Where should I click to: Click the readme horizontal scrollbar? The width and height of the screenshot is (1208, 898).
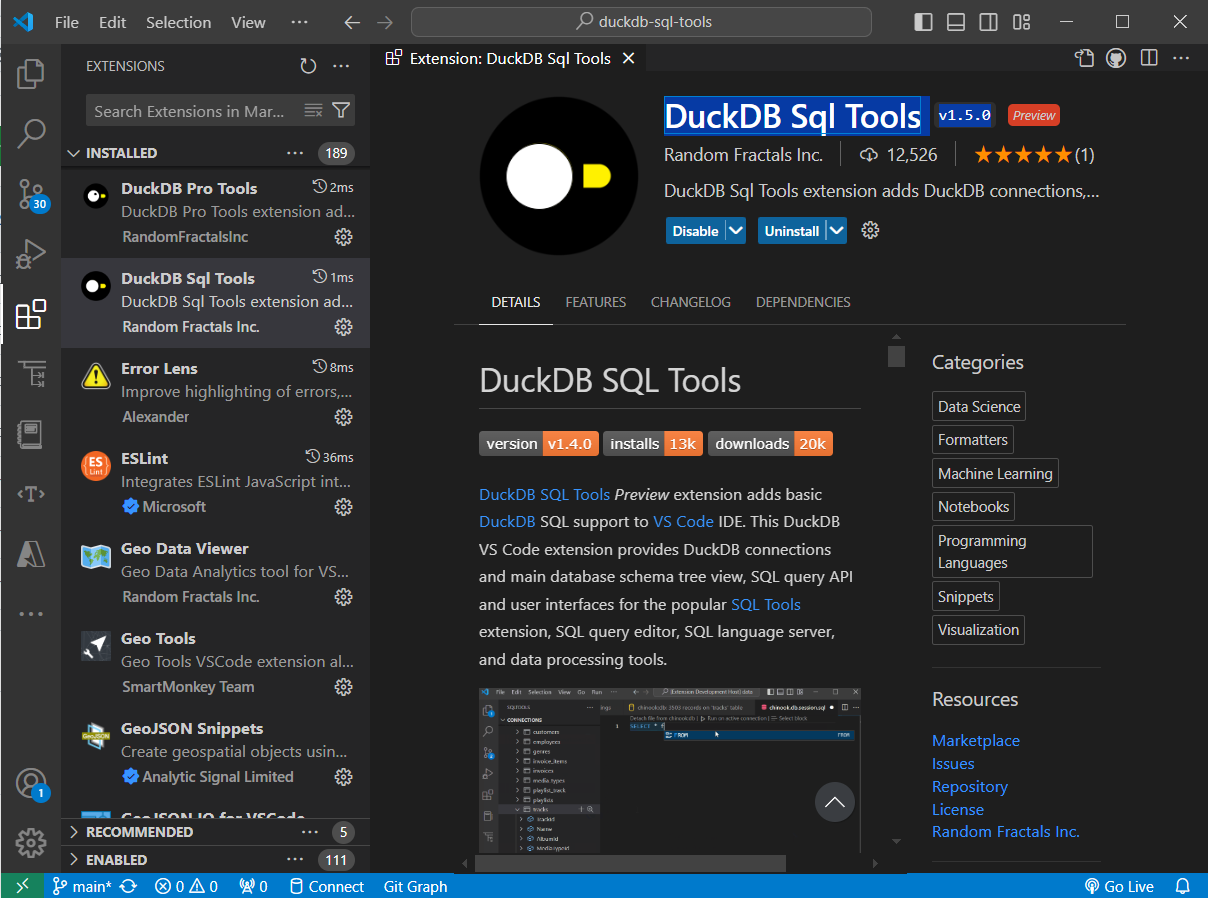tap(630, 863)
